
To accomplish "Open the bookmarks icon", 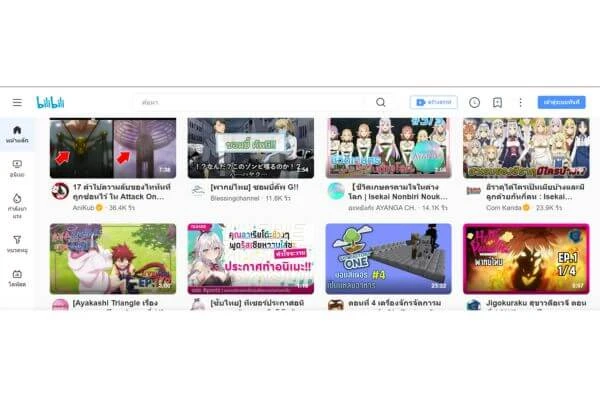I will pyautogui.click(x=497, y=102).
